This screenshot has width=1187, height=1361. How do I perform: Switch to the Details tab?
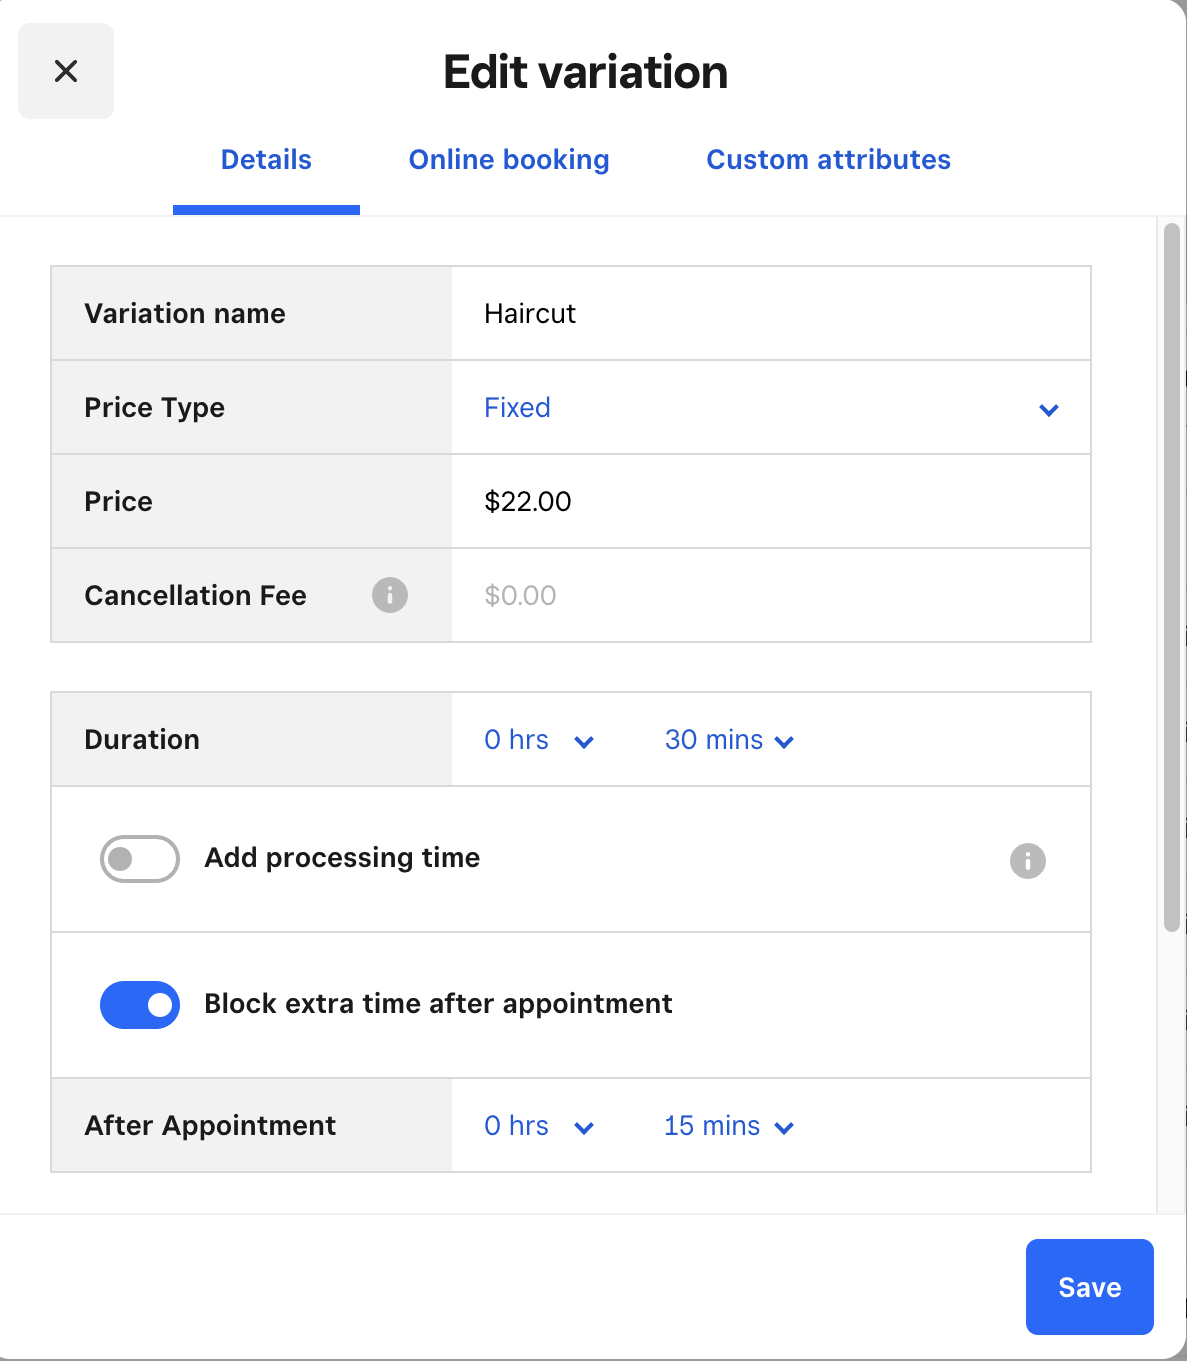(x=266, y=160)
